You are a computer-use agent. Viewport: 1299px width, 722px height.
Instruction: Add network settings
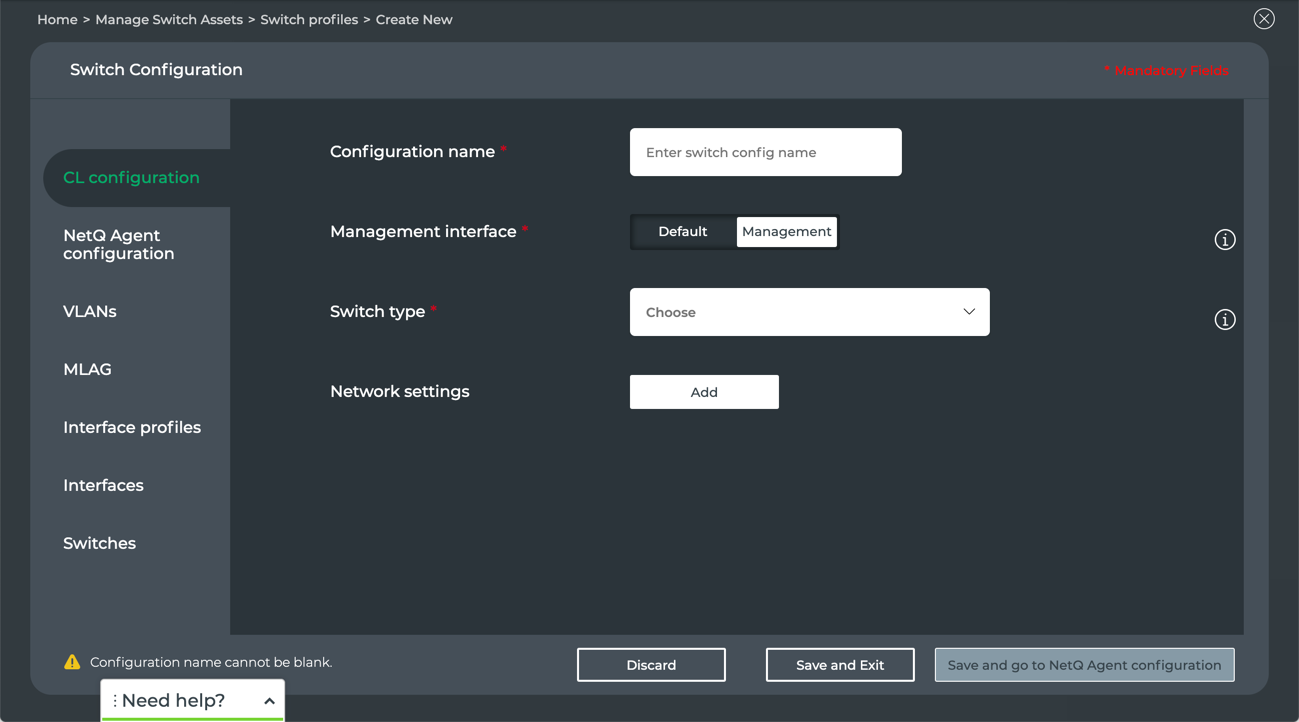pos(703,392)
